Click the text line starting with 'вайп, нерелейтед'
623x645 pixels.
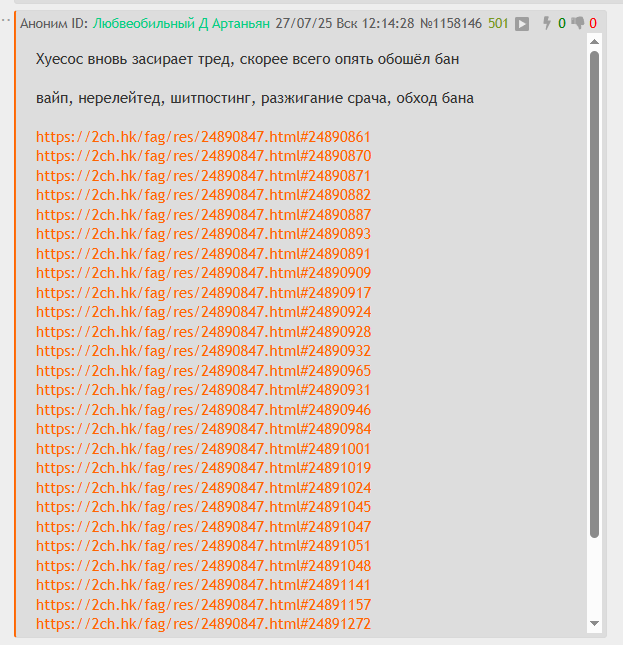[x=255, y=98]
